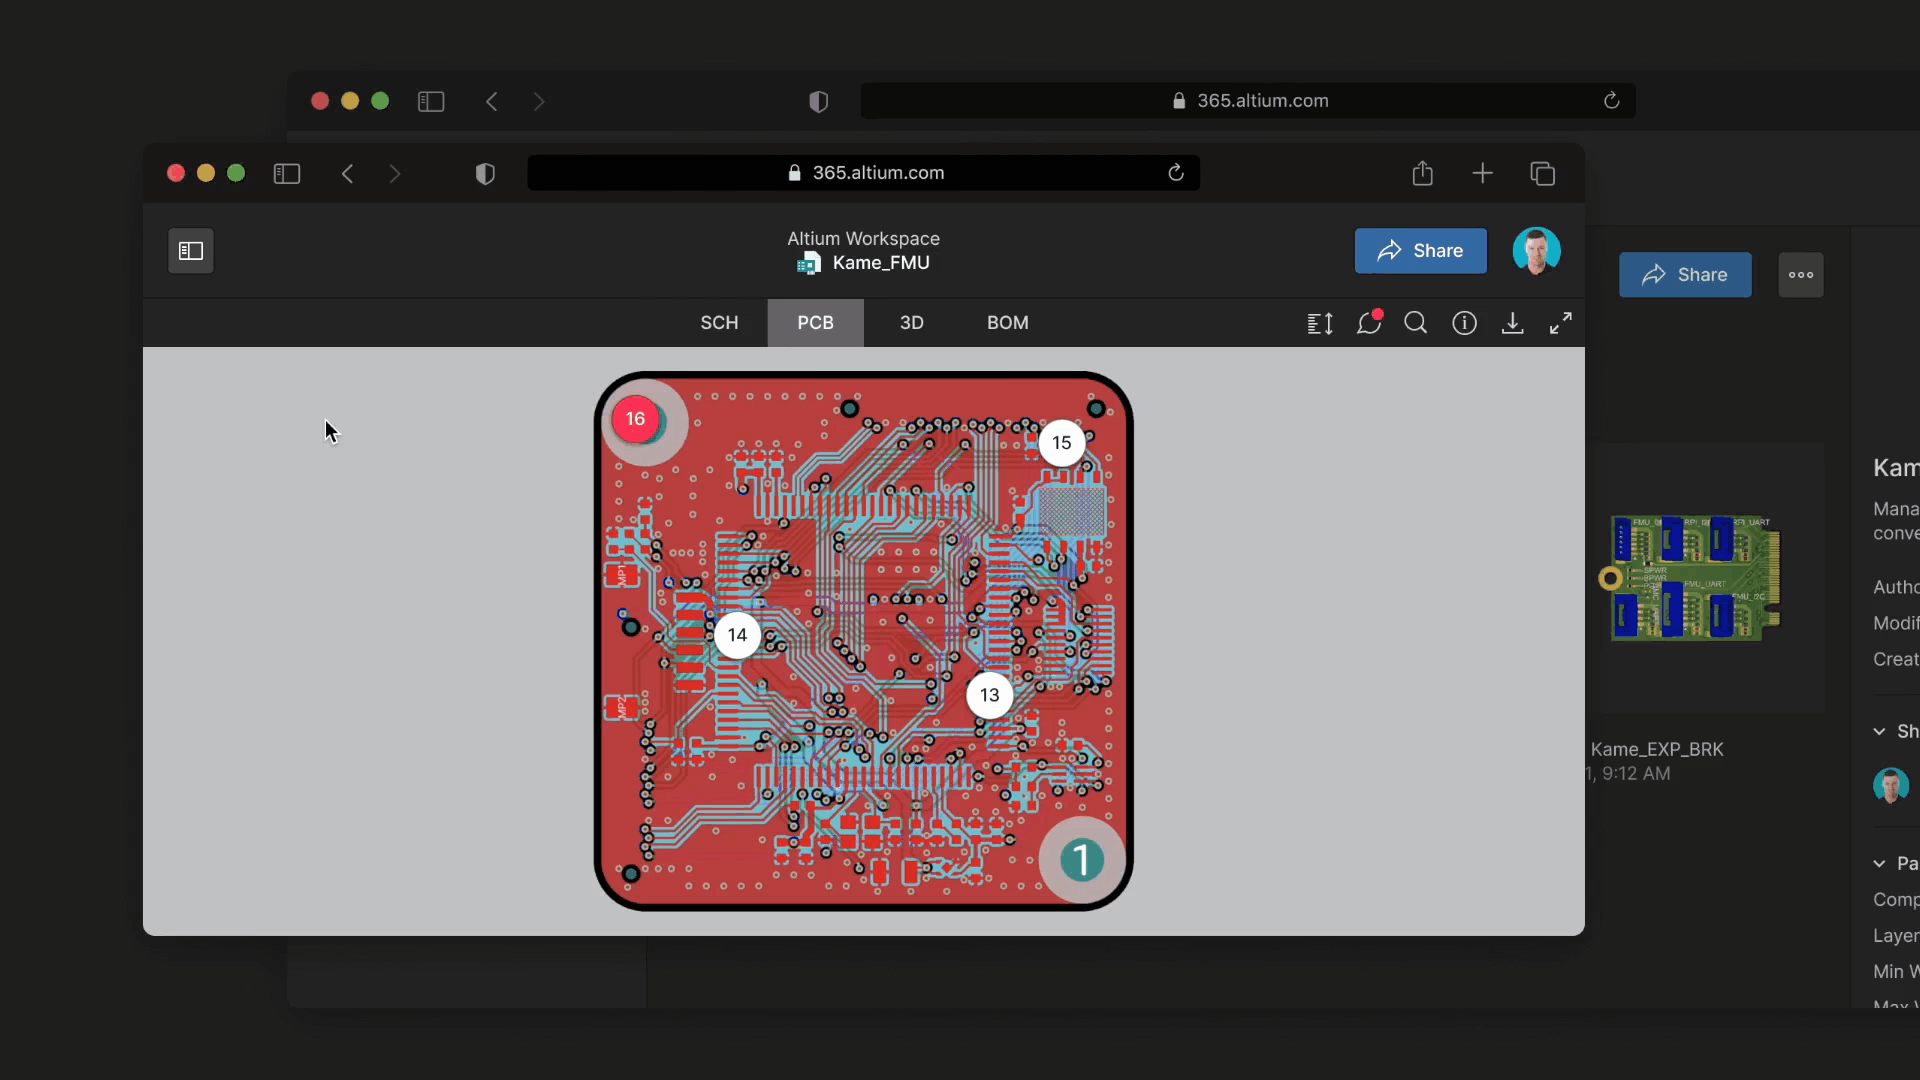Open the three-dots more menu in back window

(x=1801, y=275)
